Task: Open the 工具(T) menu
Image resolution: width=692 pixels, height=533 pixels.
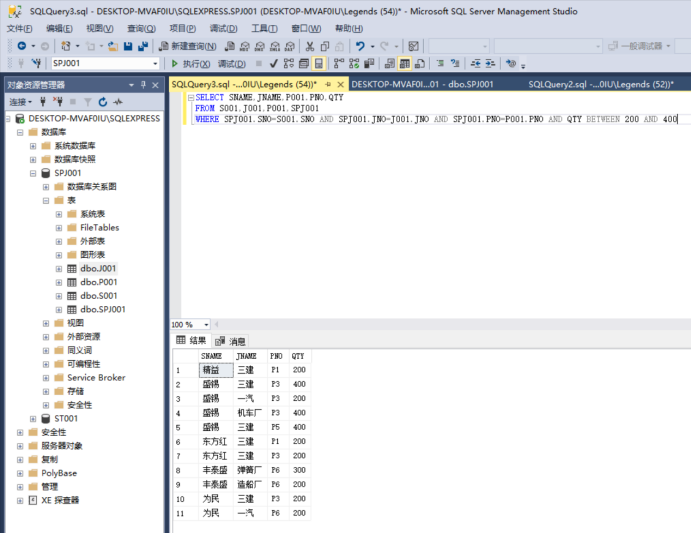Action: click(x=264, y=28)
